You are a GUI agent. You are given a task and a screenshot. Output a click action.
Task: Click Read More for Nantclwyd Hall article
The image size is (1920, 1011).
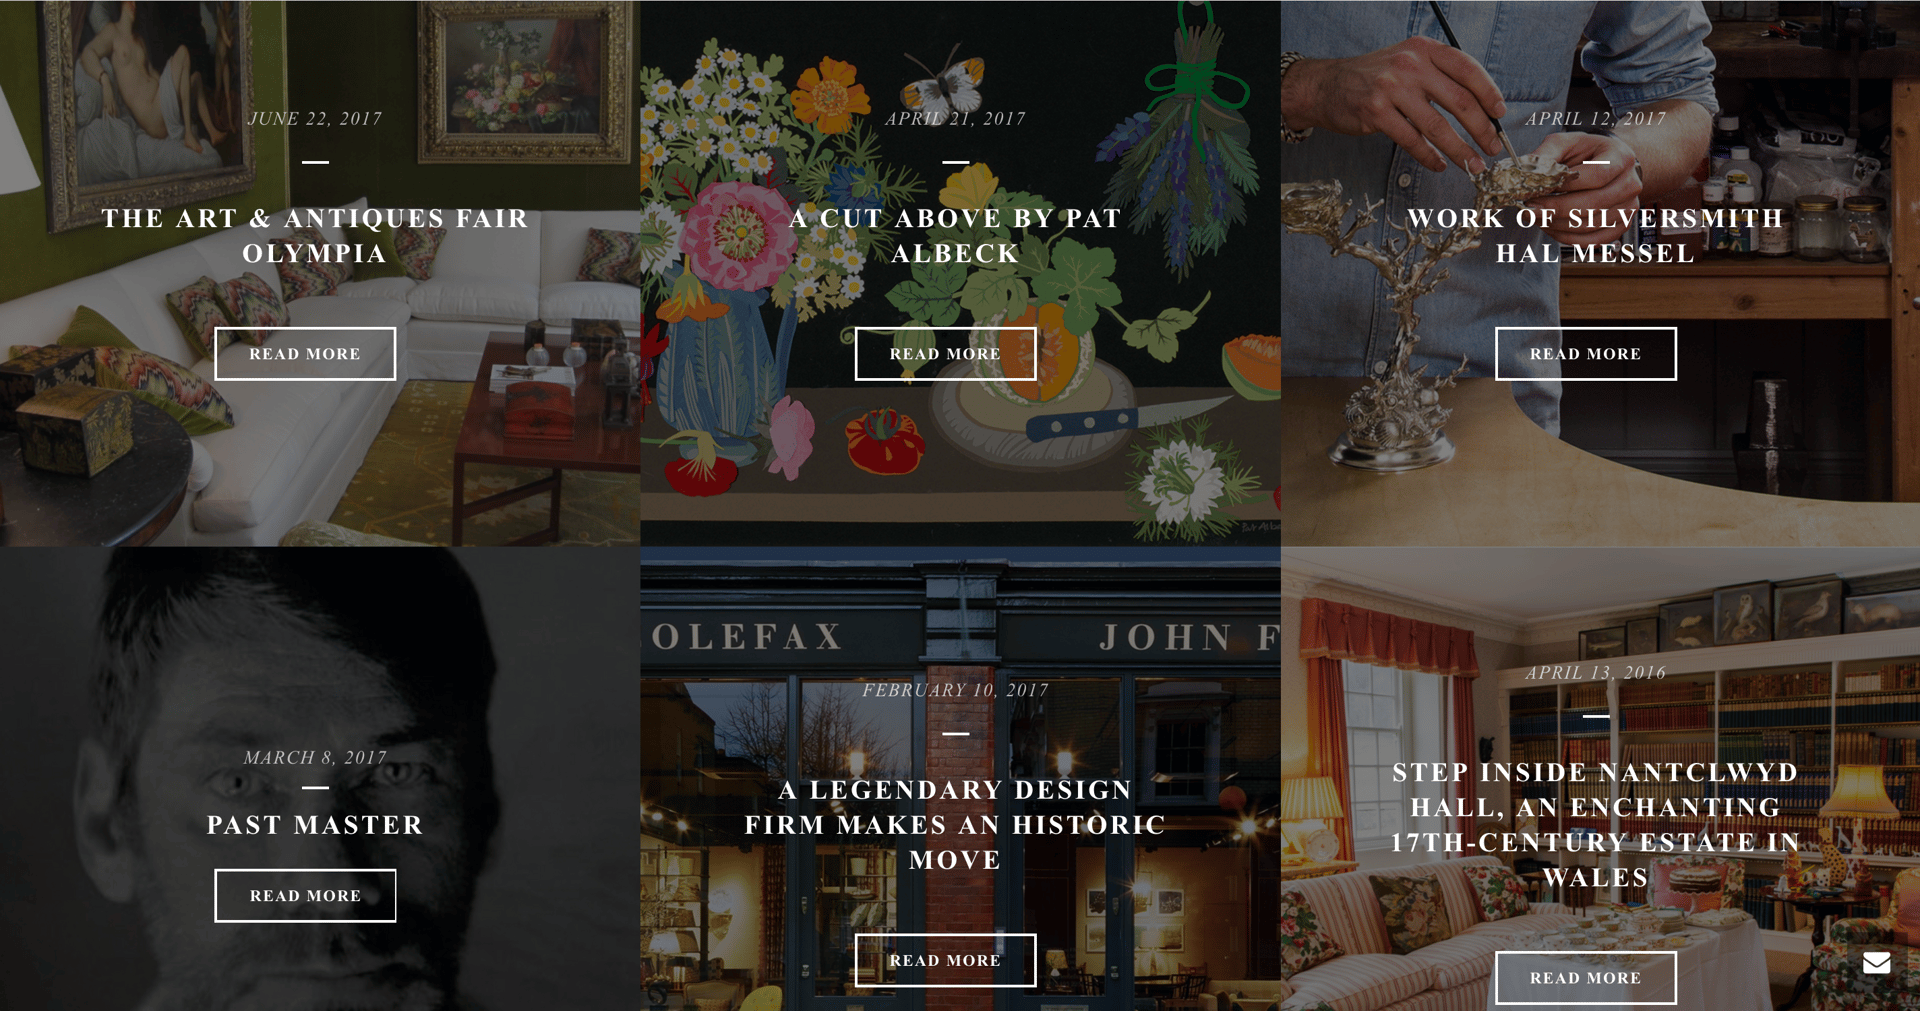click(x=1585, y=978)
